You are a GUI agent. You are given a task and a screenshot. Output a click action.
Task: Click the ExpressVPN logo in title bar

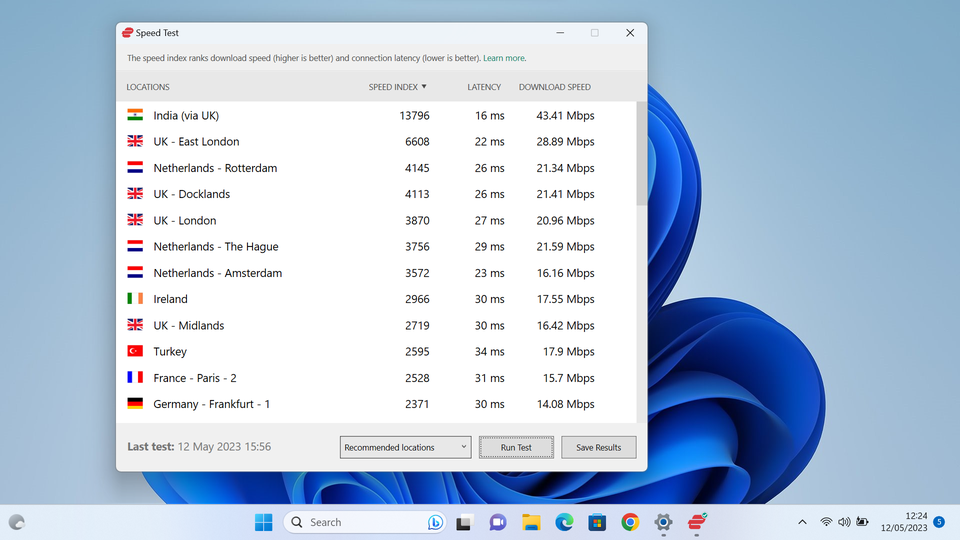click(127, 32)
